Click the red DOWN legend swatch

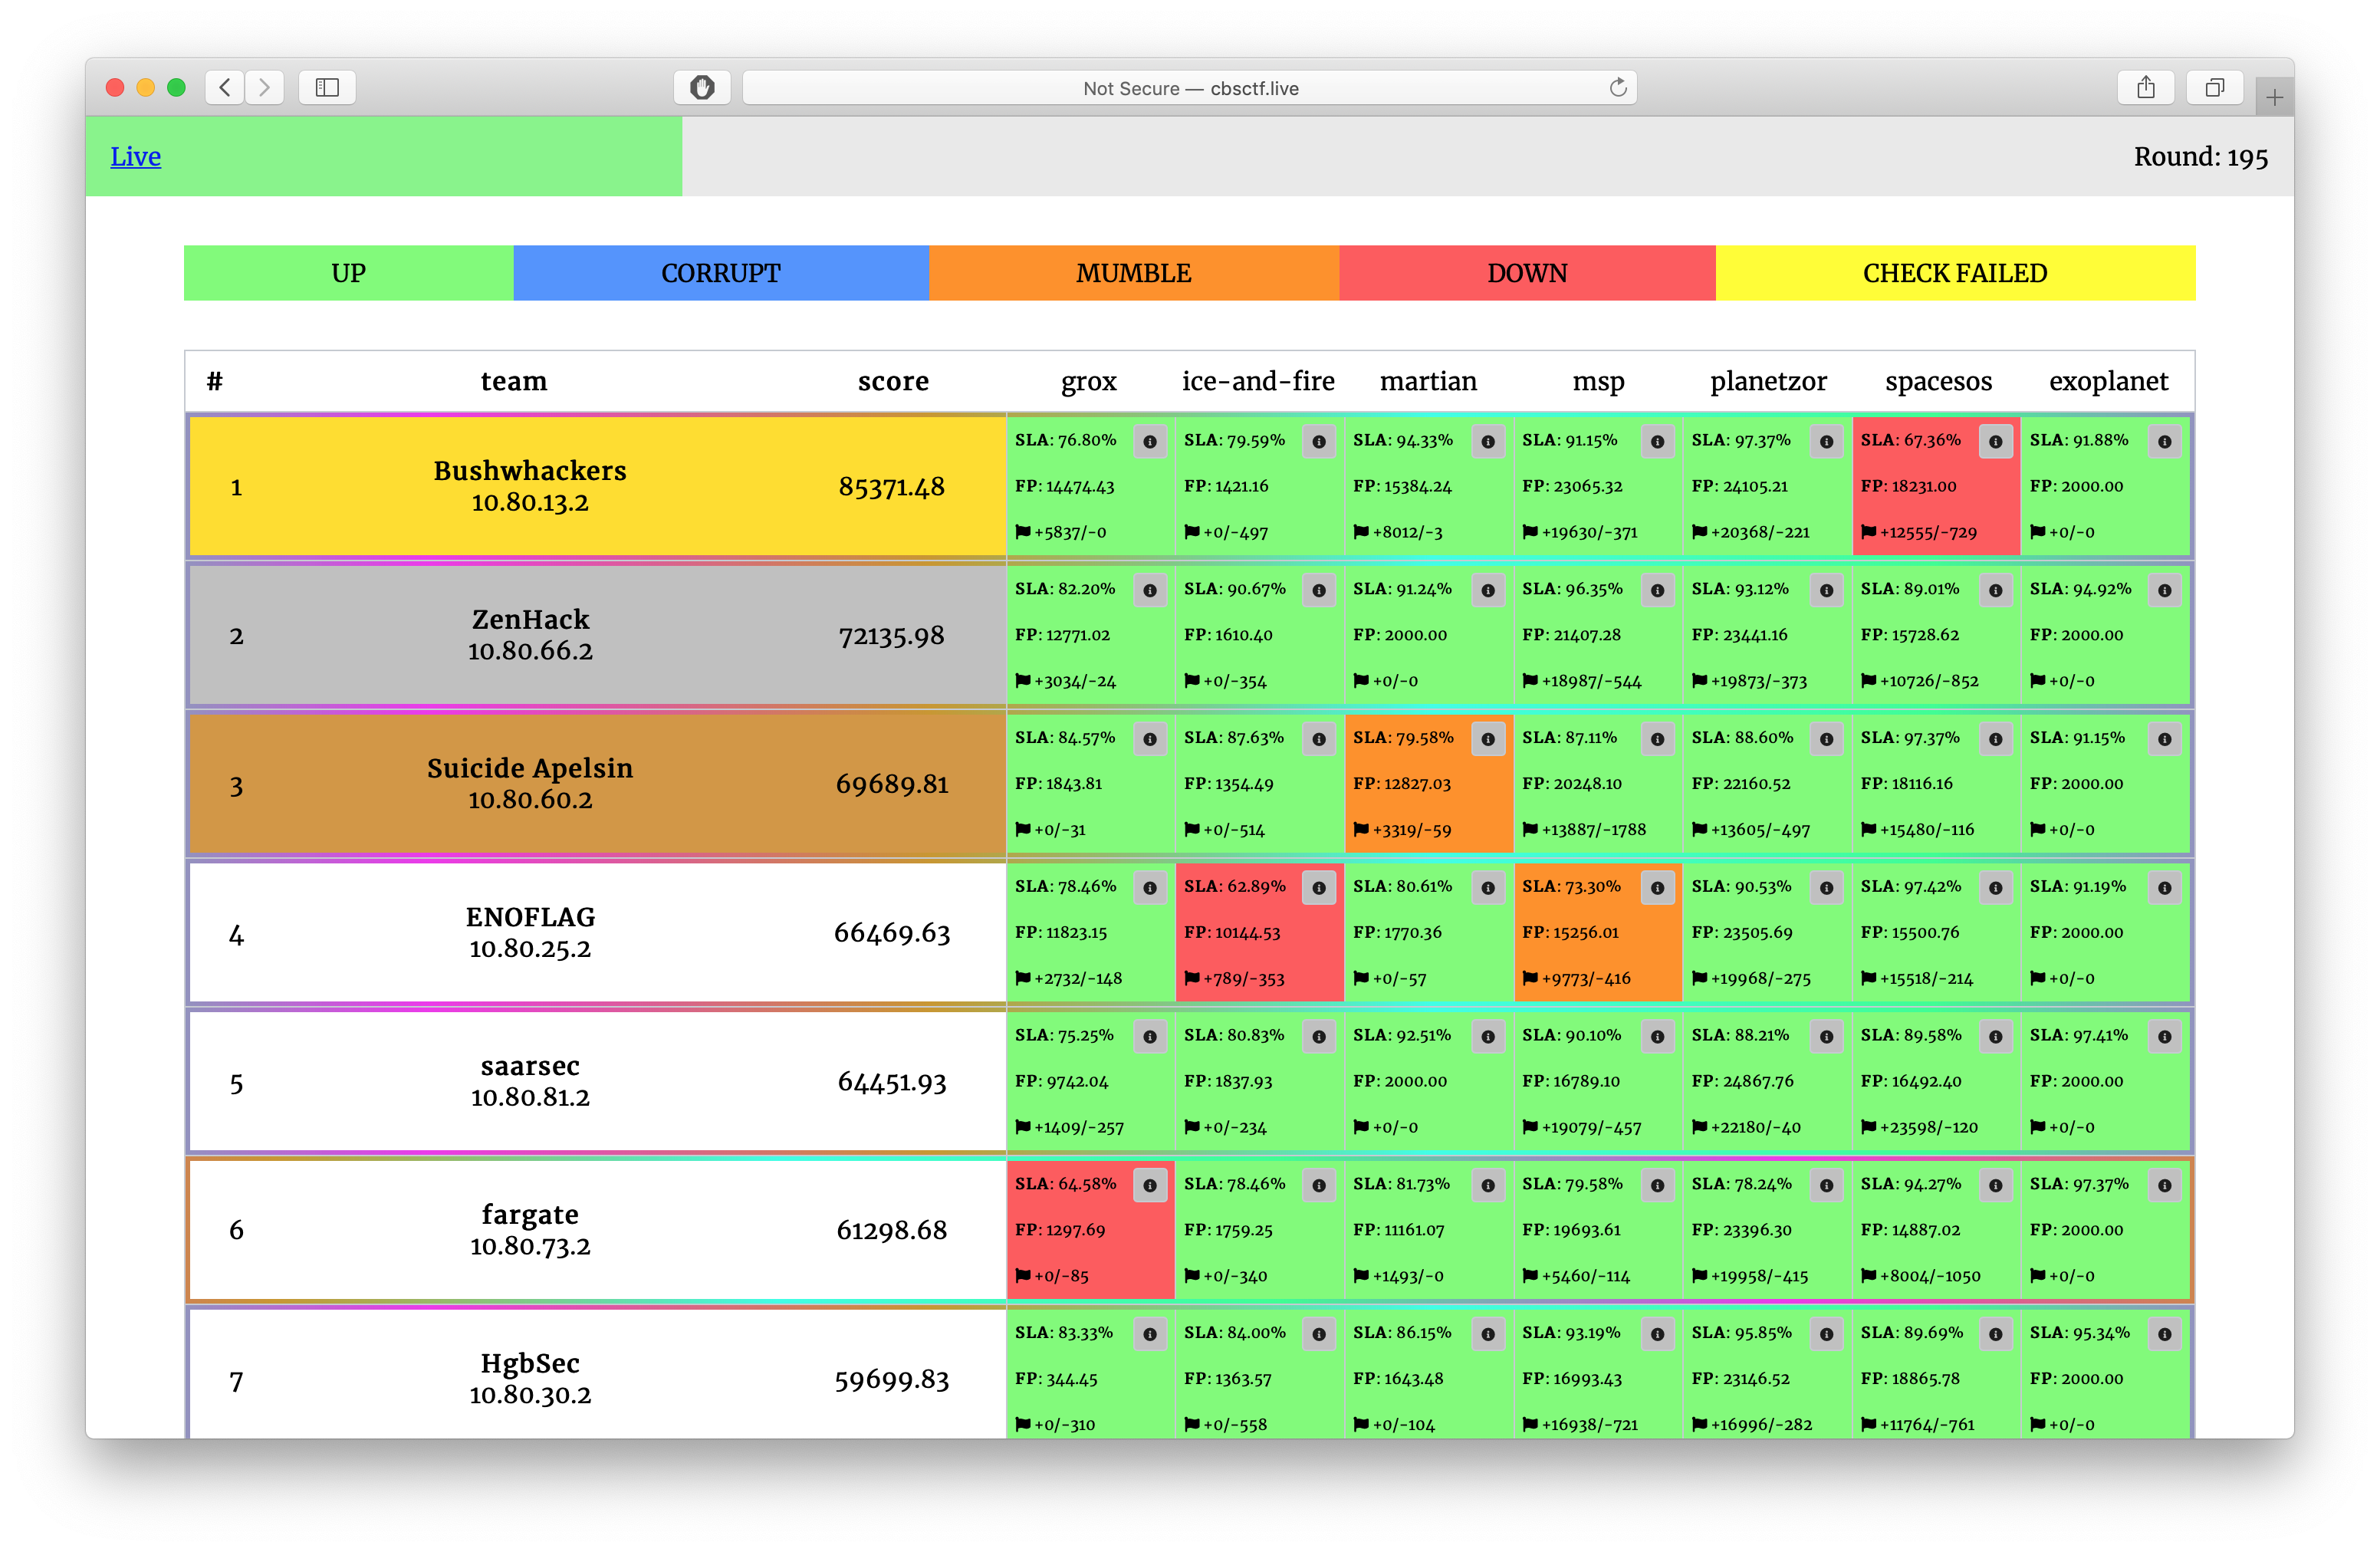[x=1526, y=273]
